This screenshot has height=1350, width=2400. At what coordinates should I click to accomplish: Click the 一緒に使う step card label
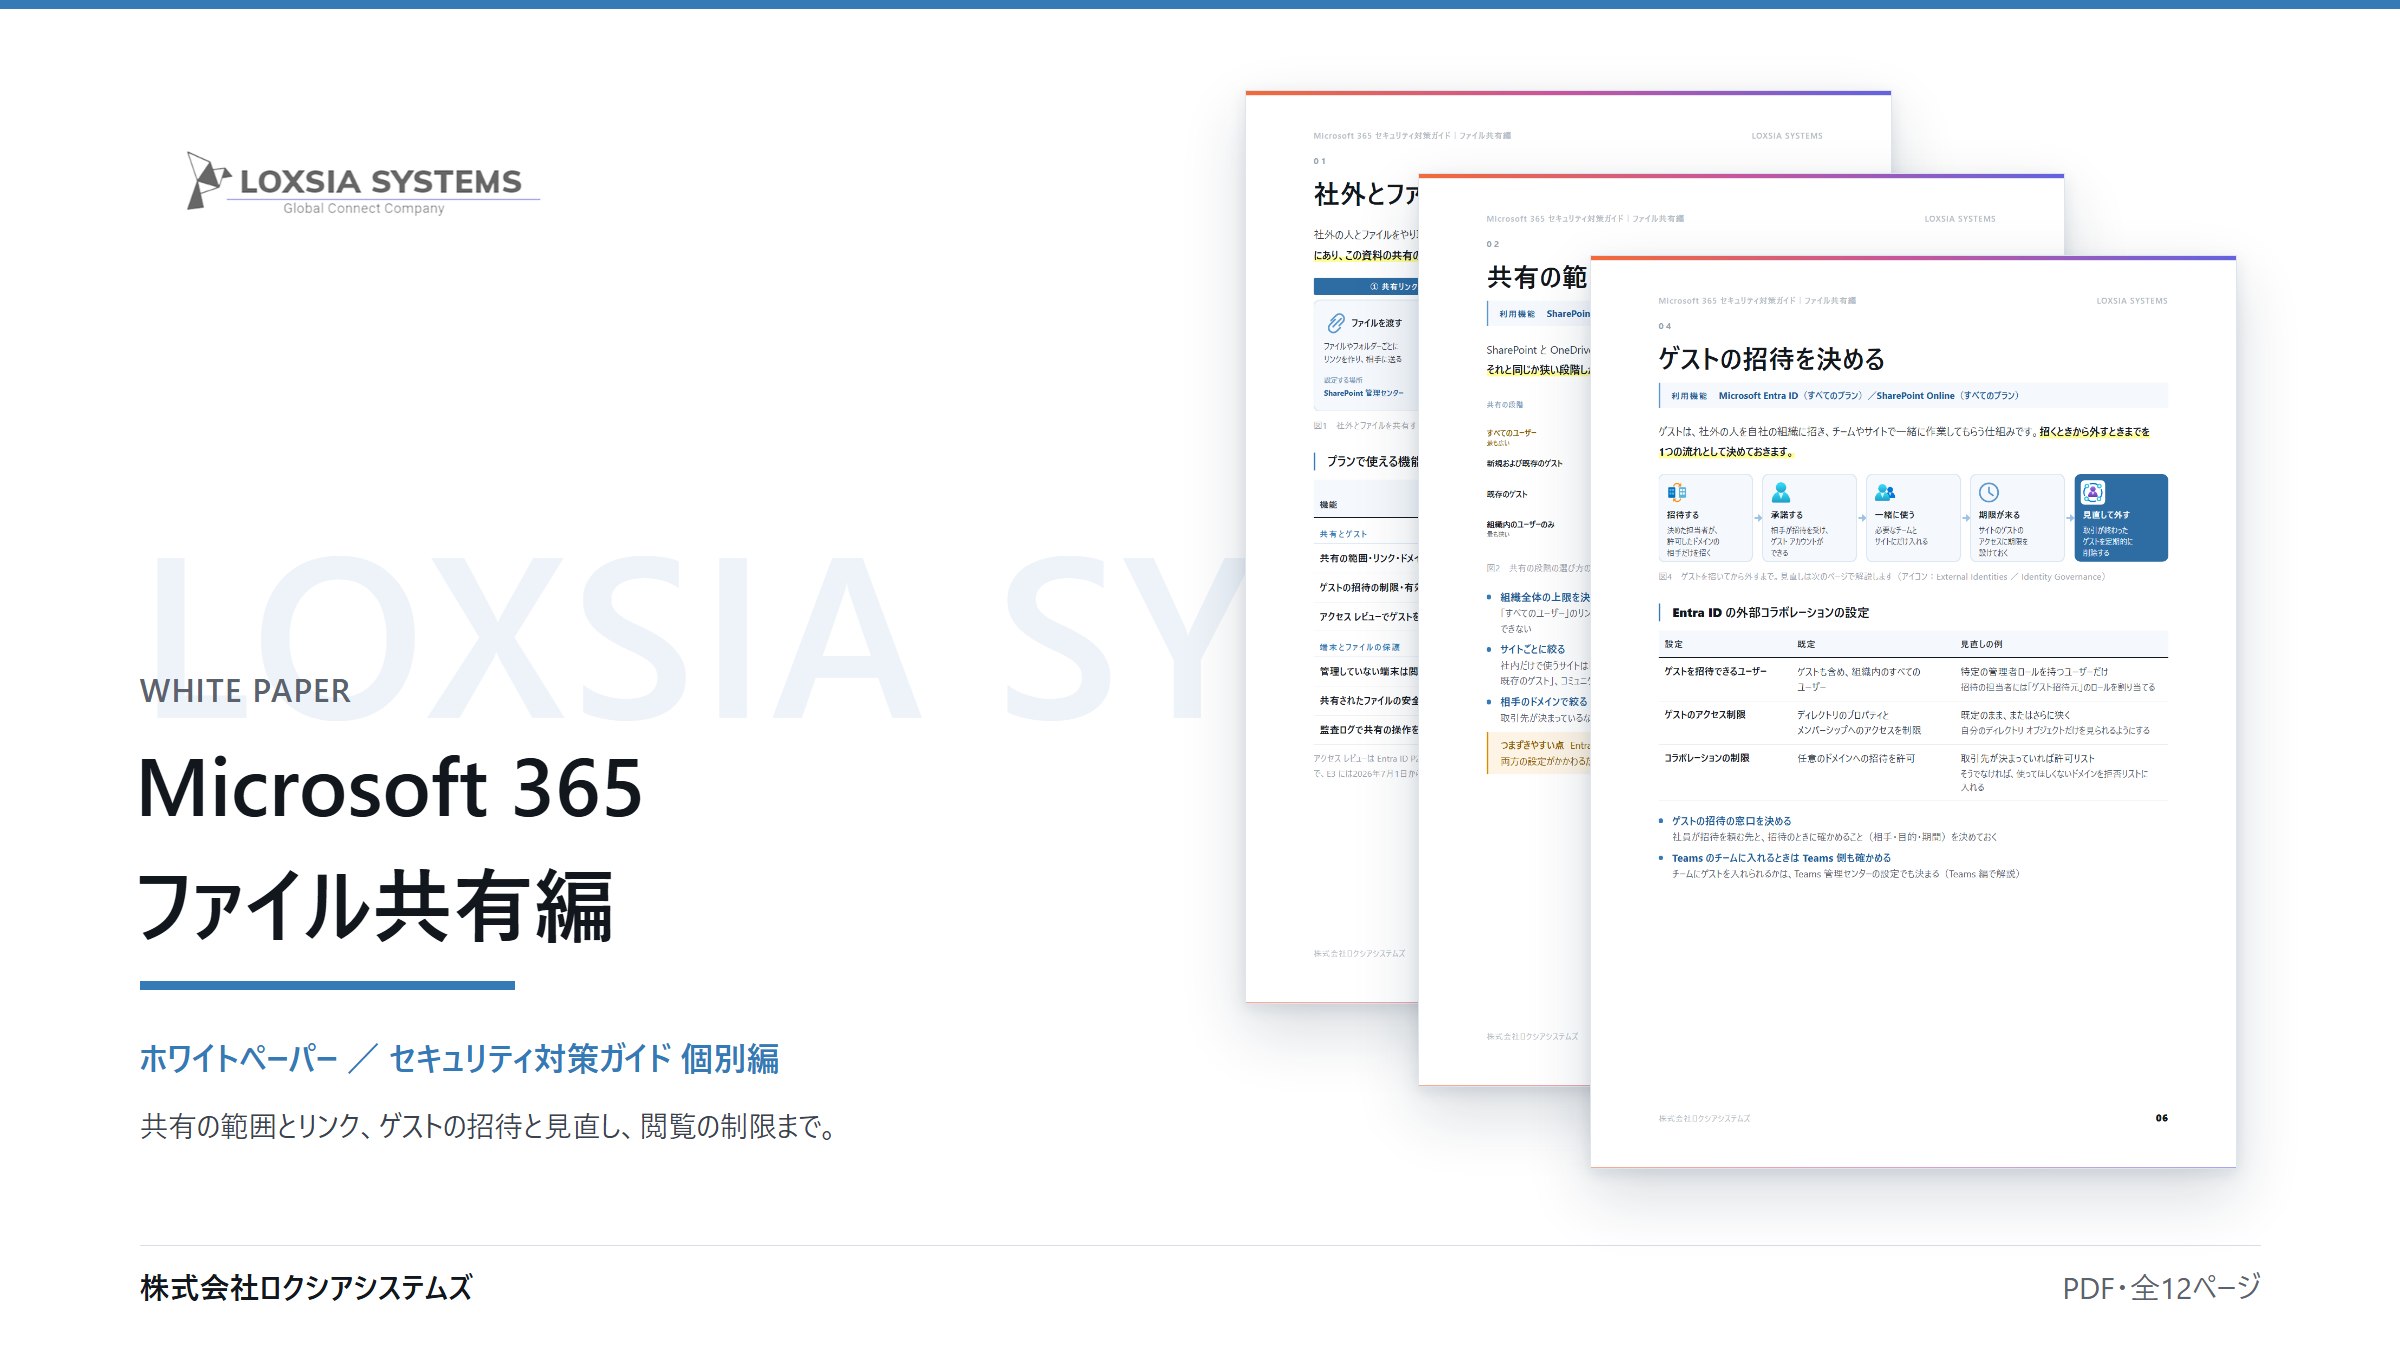[x=1894, y=515]
